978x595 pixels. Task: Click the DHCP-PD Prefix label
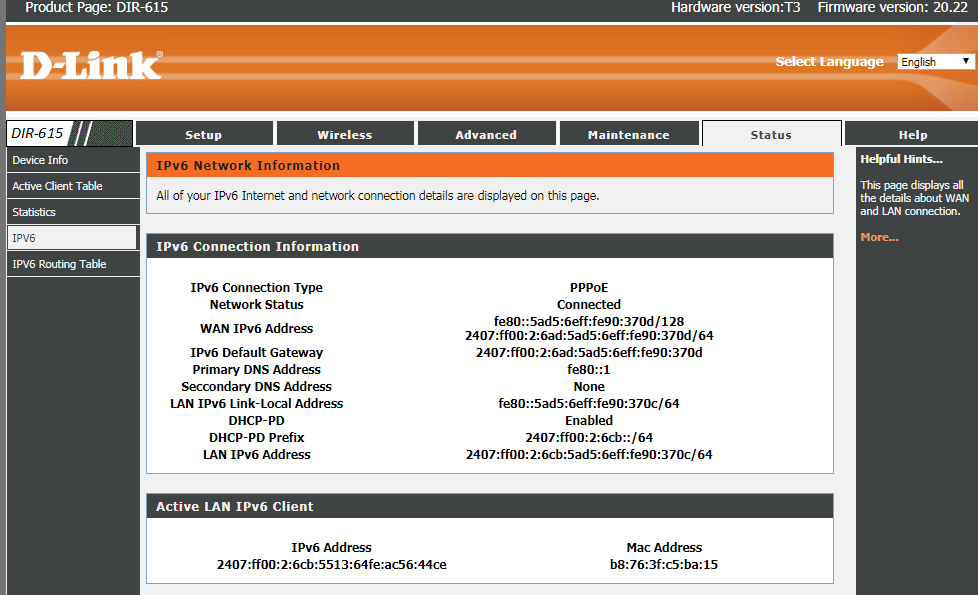(256, 437)
